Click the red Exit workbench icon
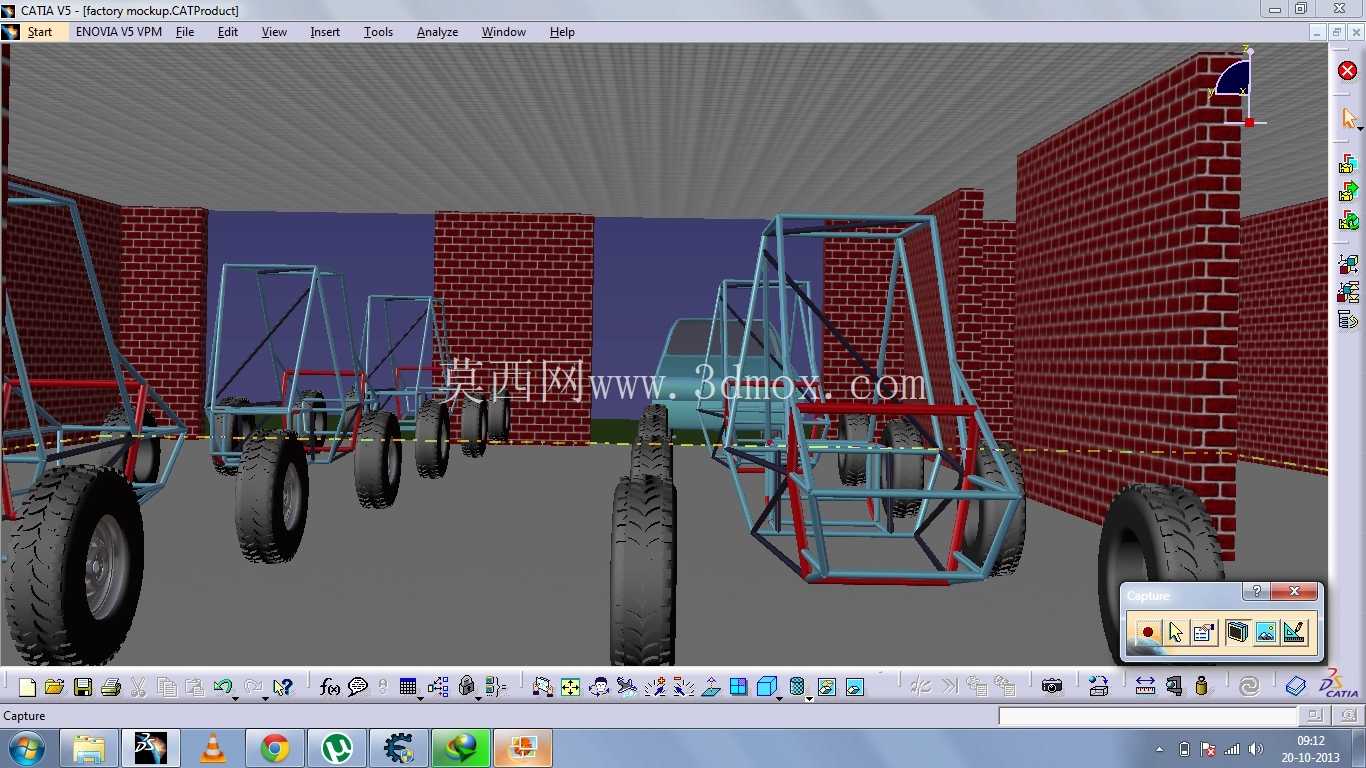The width and height of the screenshot is (1366, 768). coord(1347,70)
